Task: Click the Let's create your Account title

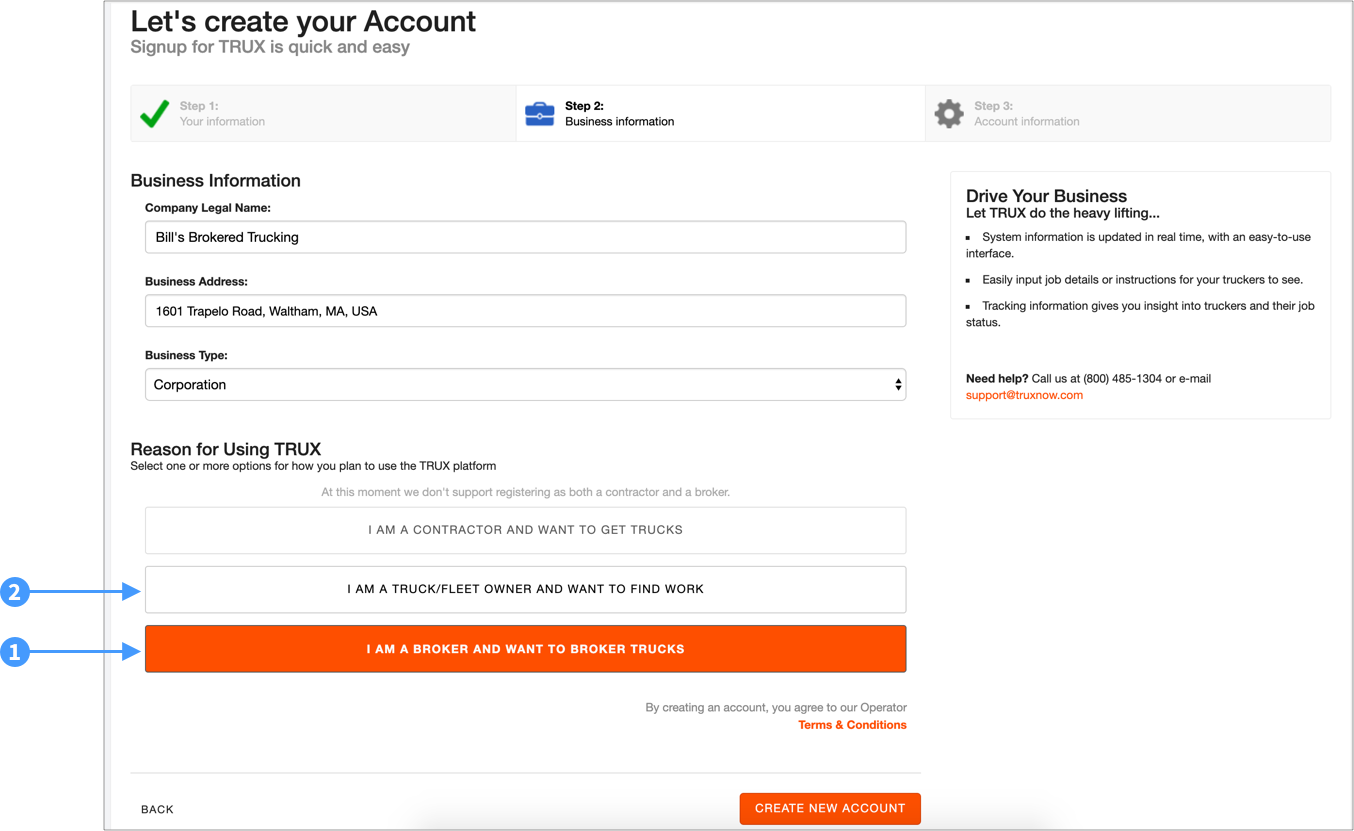Action: (303, 21)
